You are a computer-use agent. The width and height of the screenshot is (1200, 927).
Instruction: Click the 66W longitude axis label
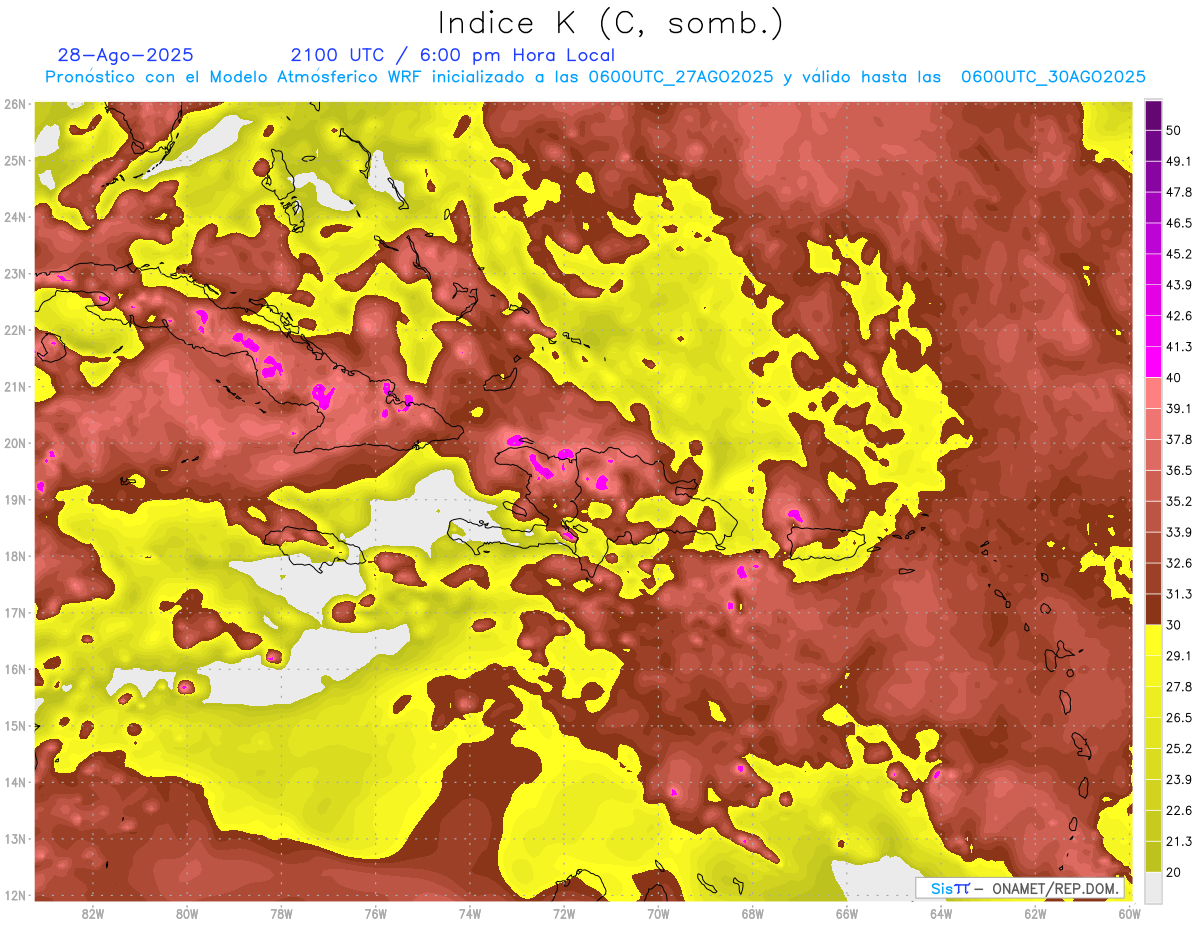tap(847, 913)
